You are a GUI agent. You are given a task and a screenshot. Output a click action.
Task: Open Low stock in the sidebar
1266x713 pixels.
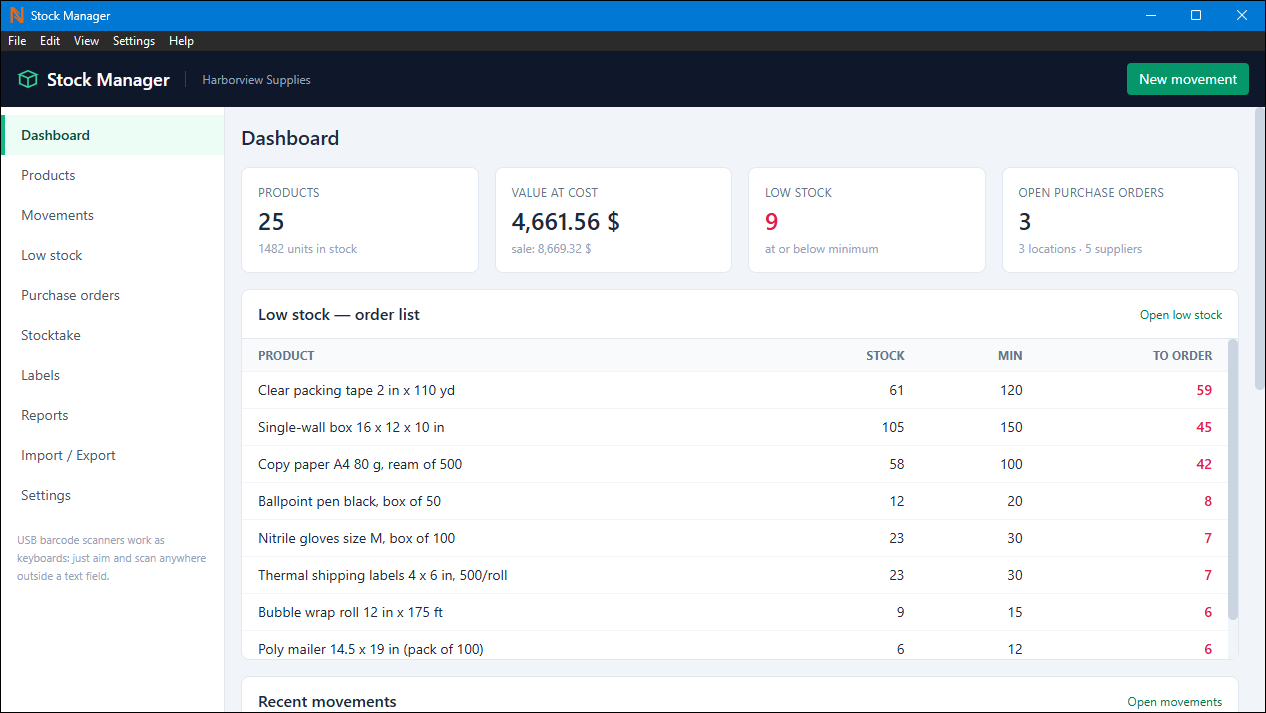point(113,255)
